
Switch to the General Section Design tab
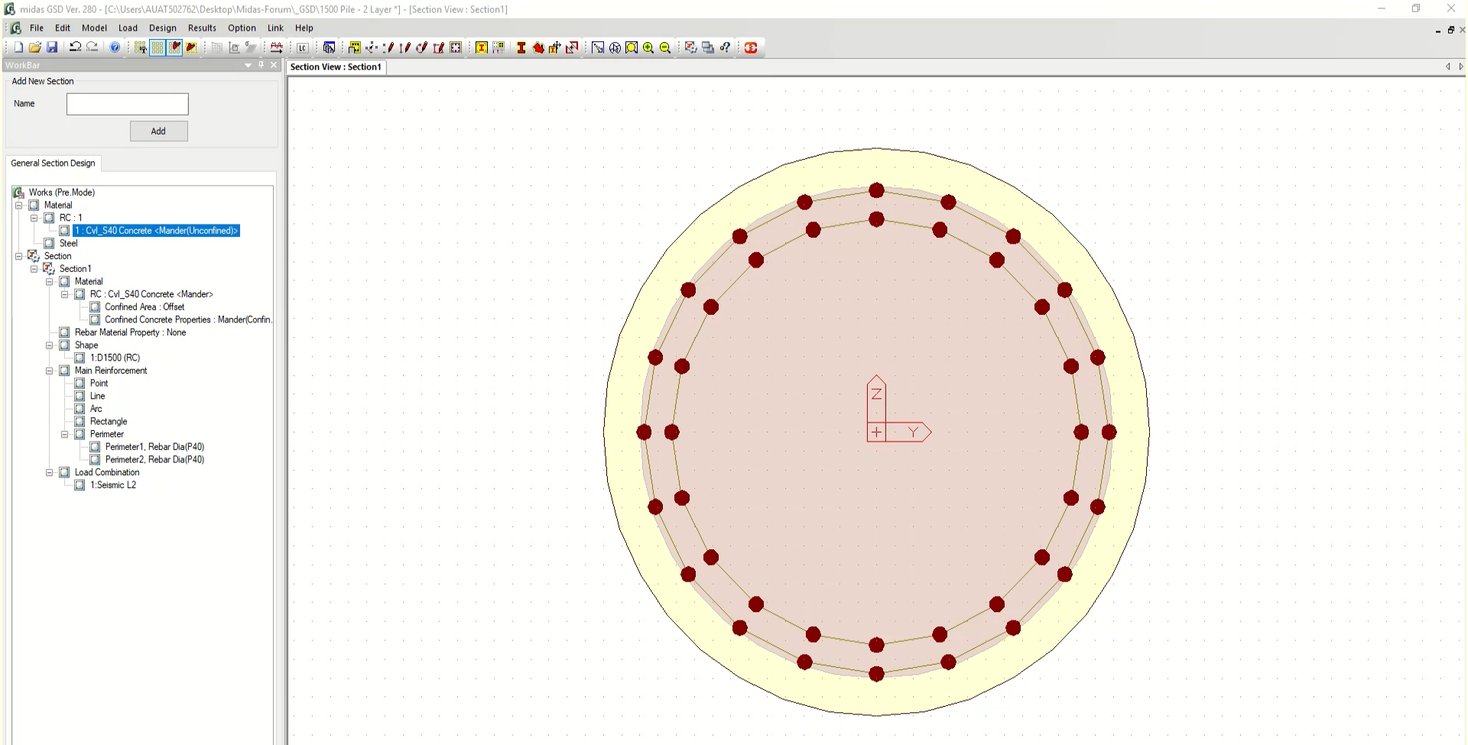[x=53, y=163]
